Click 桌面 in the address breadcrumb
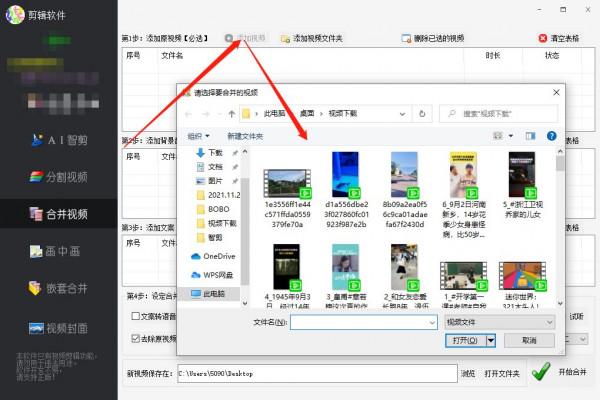Image resolution: width=600 pixels, height=400 pixels. (307, 114)
